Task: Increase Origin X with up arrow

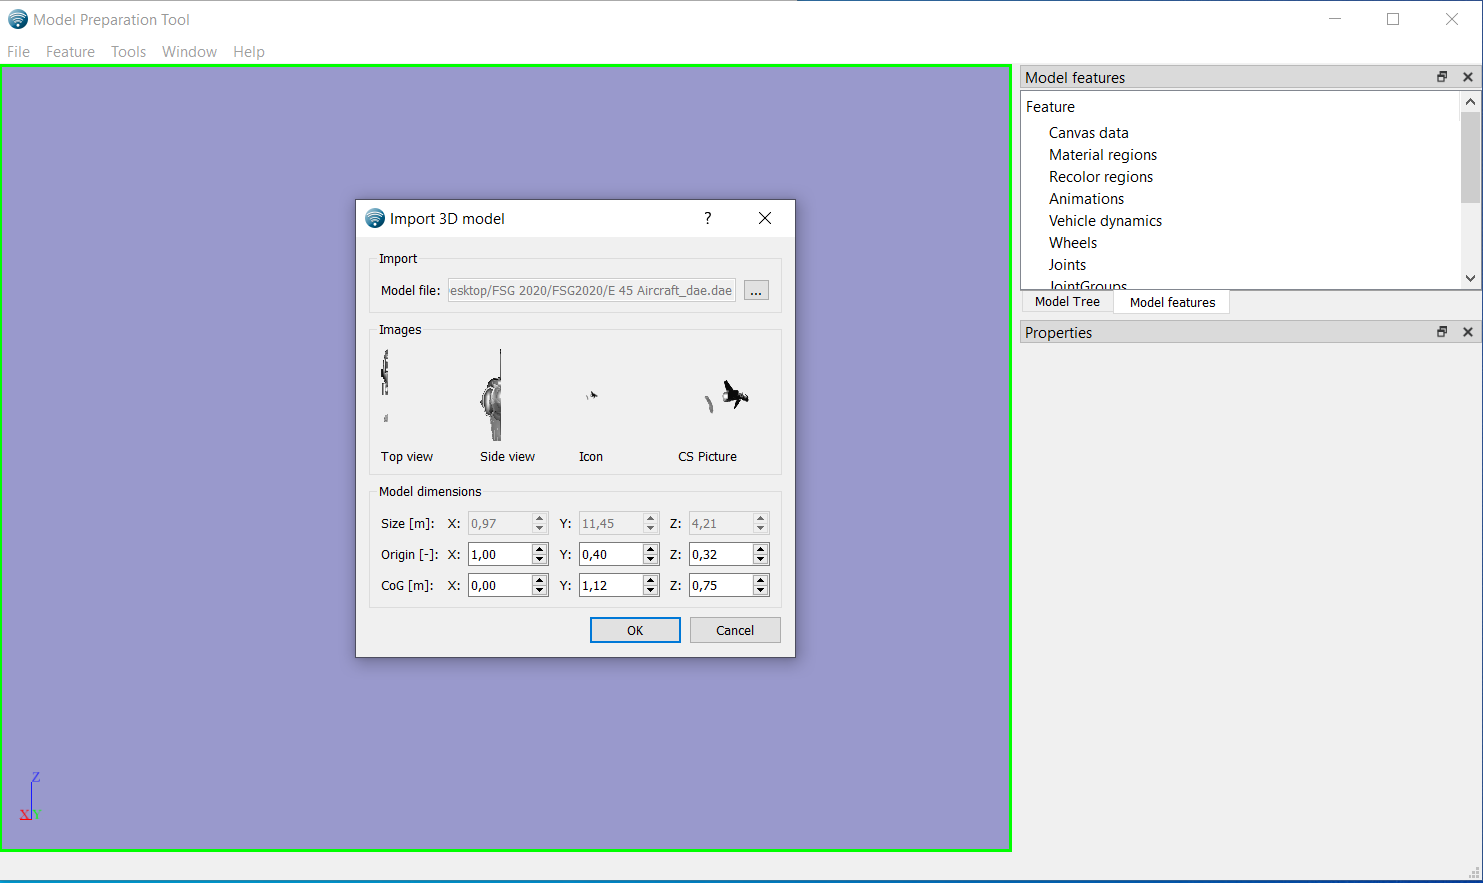Action: tap(540, 549)
